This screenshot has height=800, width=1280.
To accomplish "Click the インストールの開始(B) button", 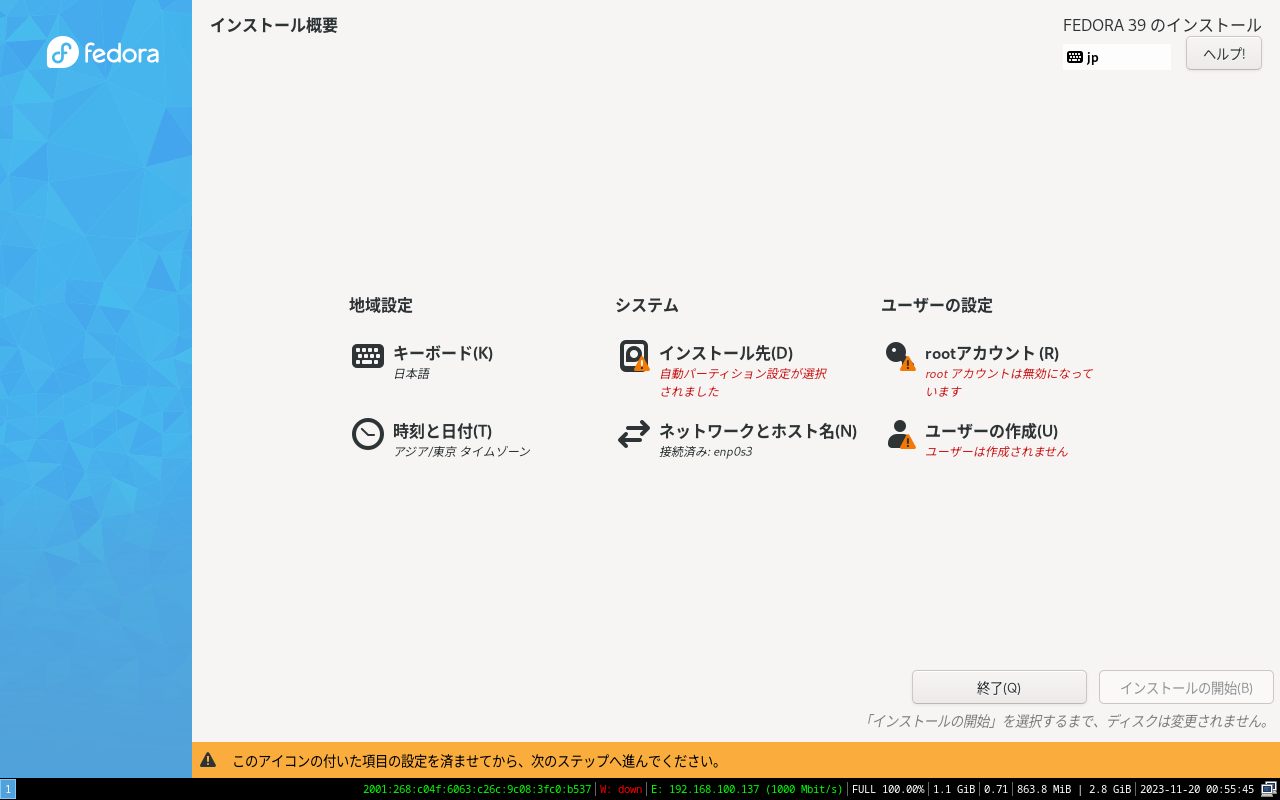I will coord(1186,687).
